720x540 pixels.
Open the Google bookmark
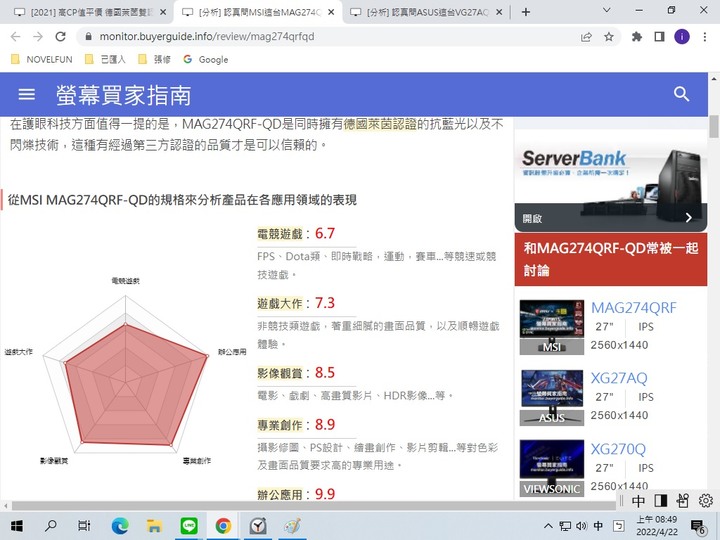click(205, 59)
